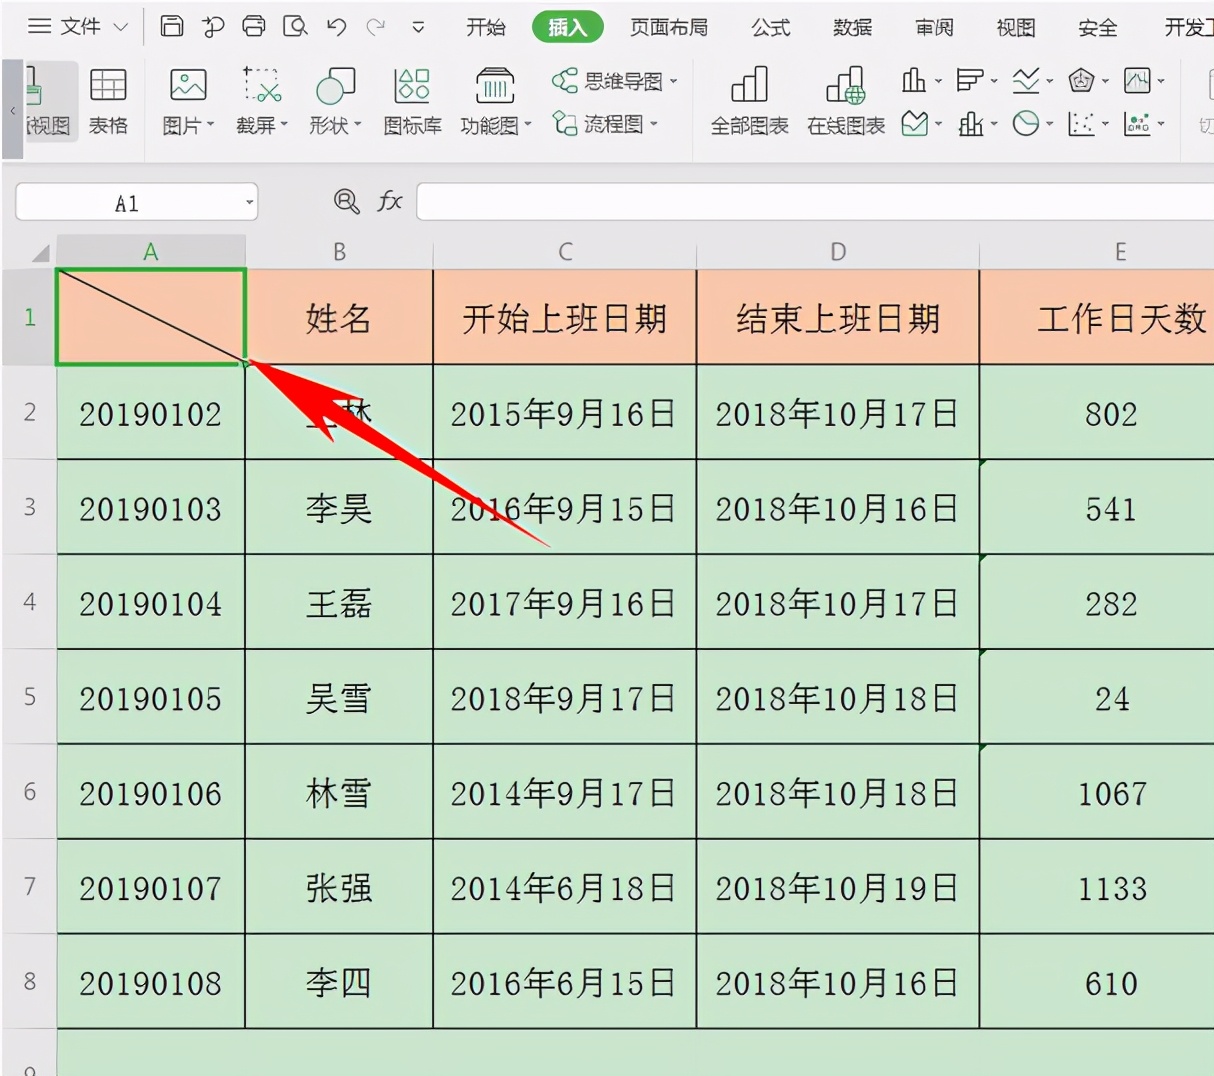1214x1076 pixels.
Task: Select header cell 姓名
Action: click(339, 318)
